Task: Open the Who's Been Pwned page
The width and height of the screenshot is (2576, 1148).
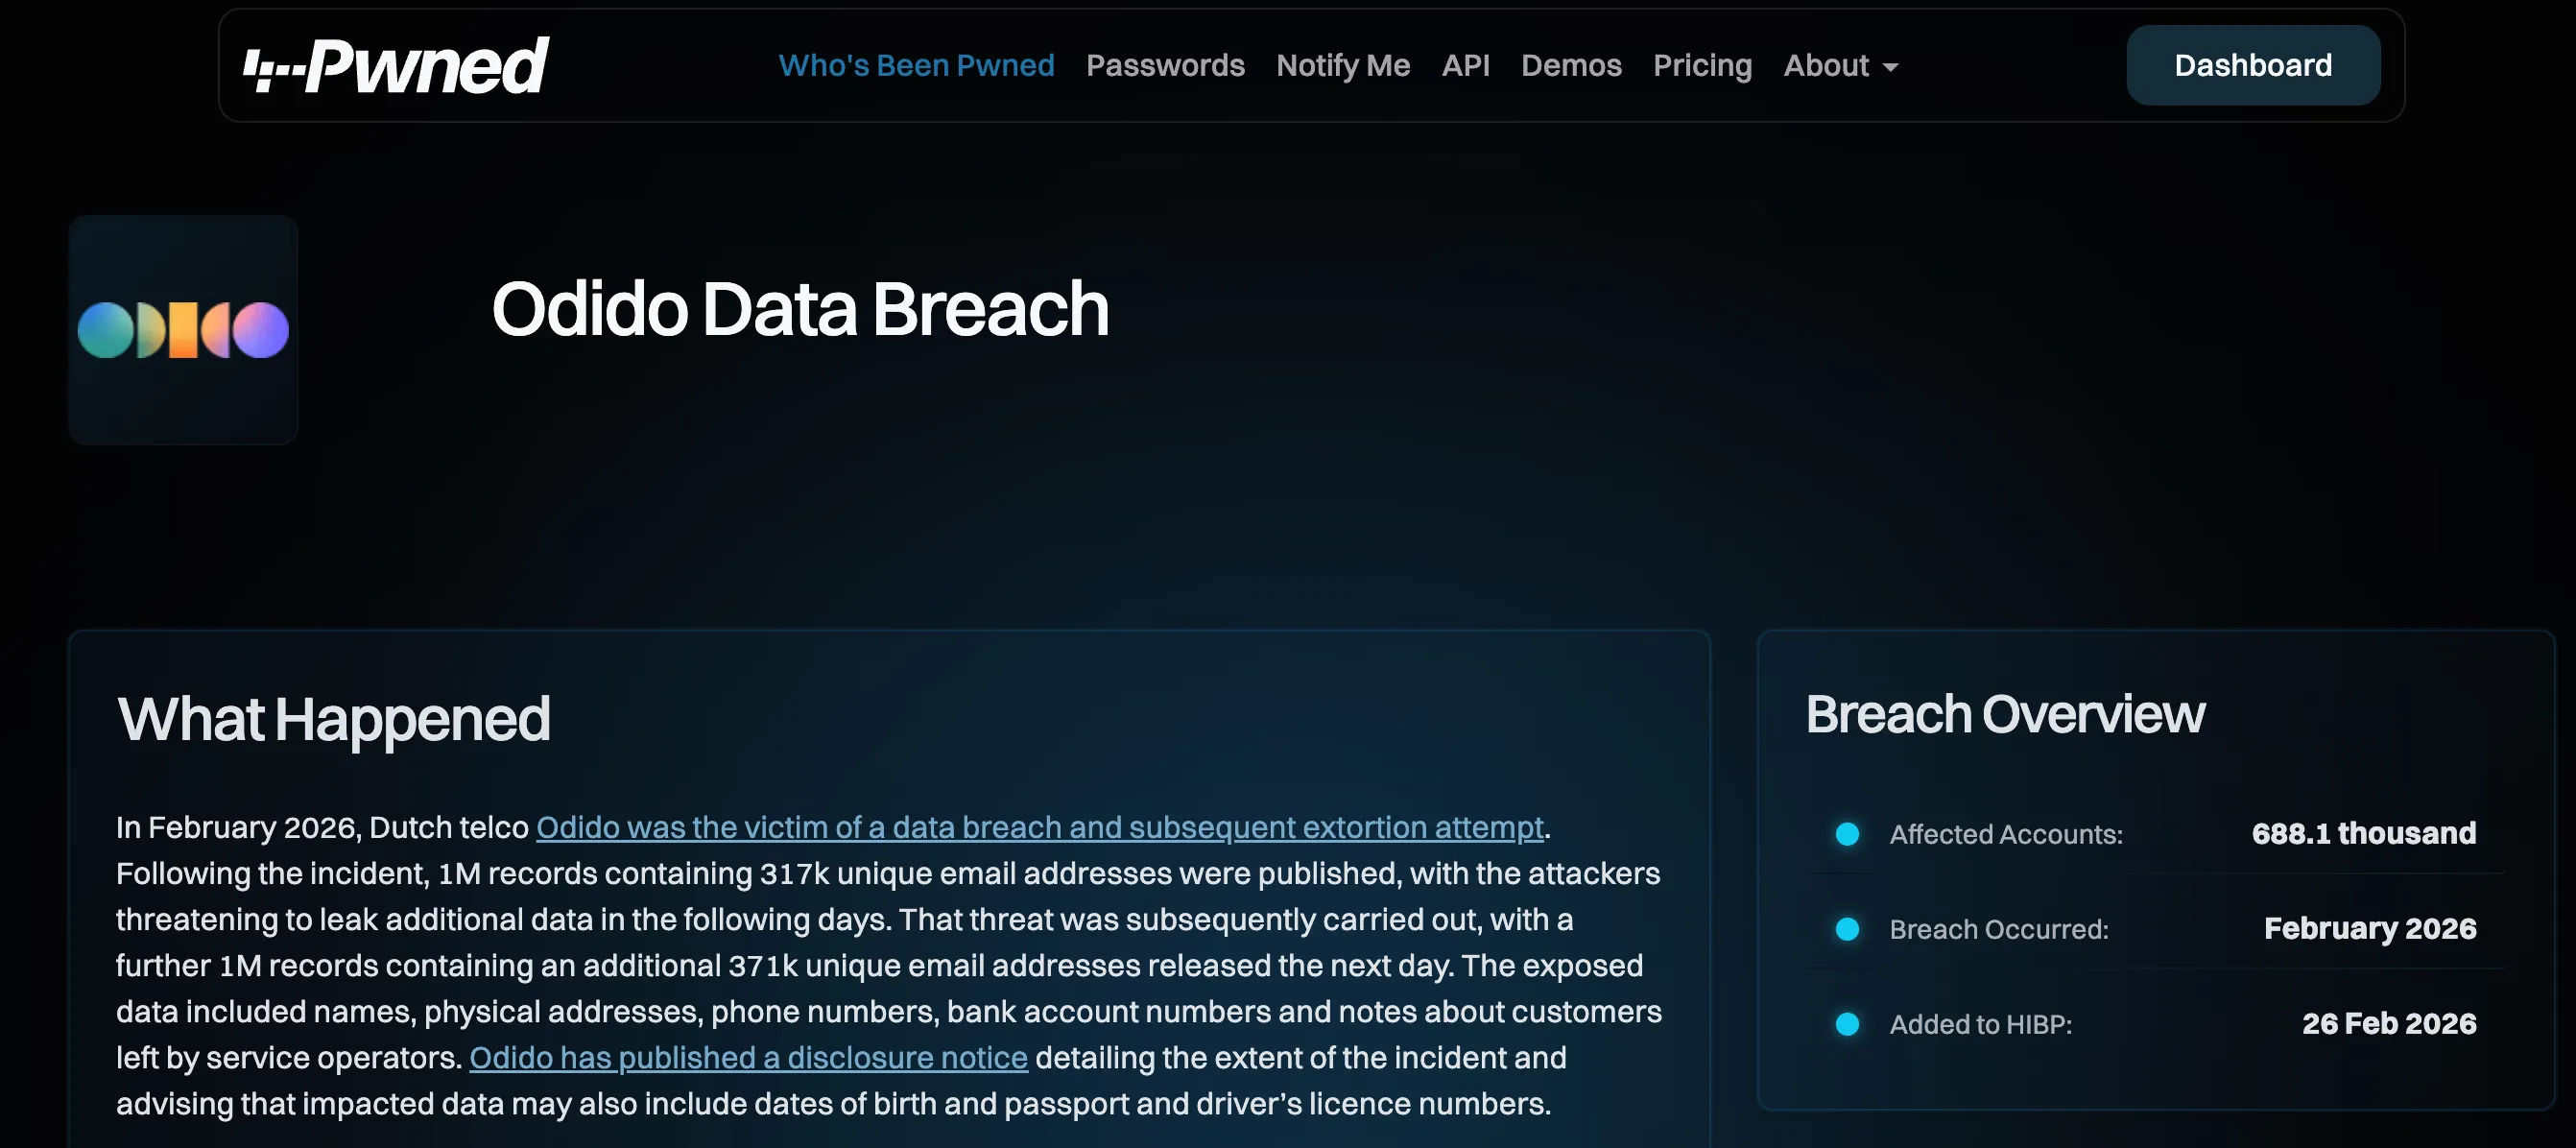Action: coord(916,66)
